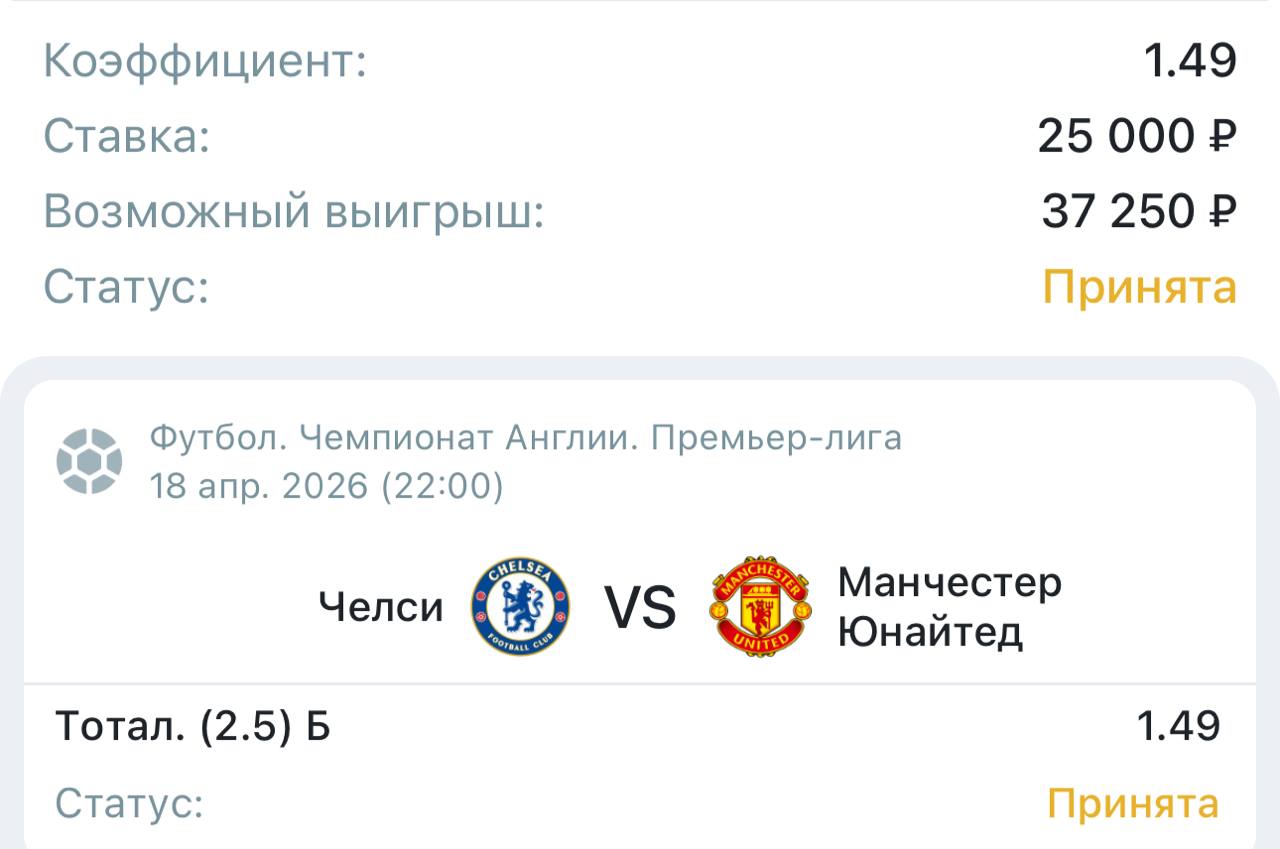The width and height of the screenshot is (1280, 849).
Task: Tap the 1.49 odds in the match card
Action: coord(1178,726)
